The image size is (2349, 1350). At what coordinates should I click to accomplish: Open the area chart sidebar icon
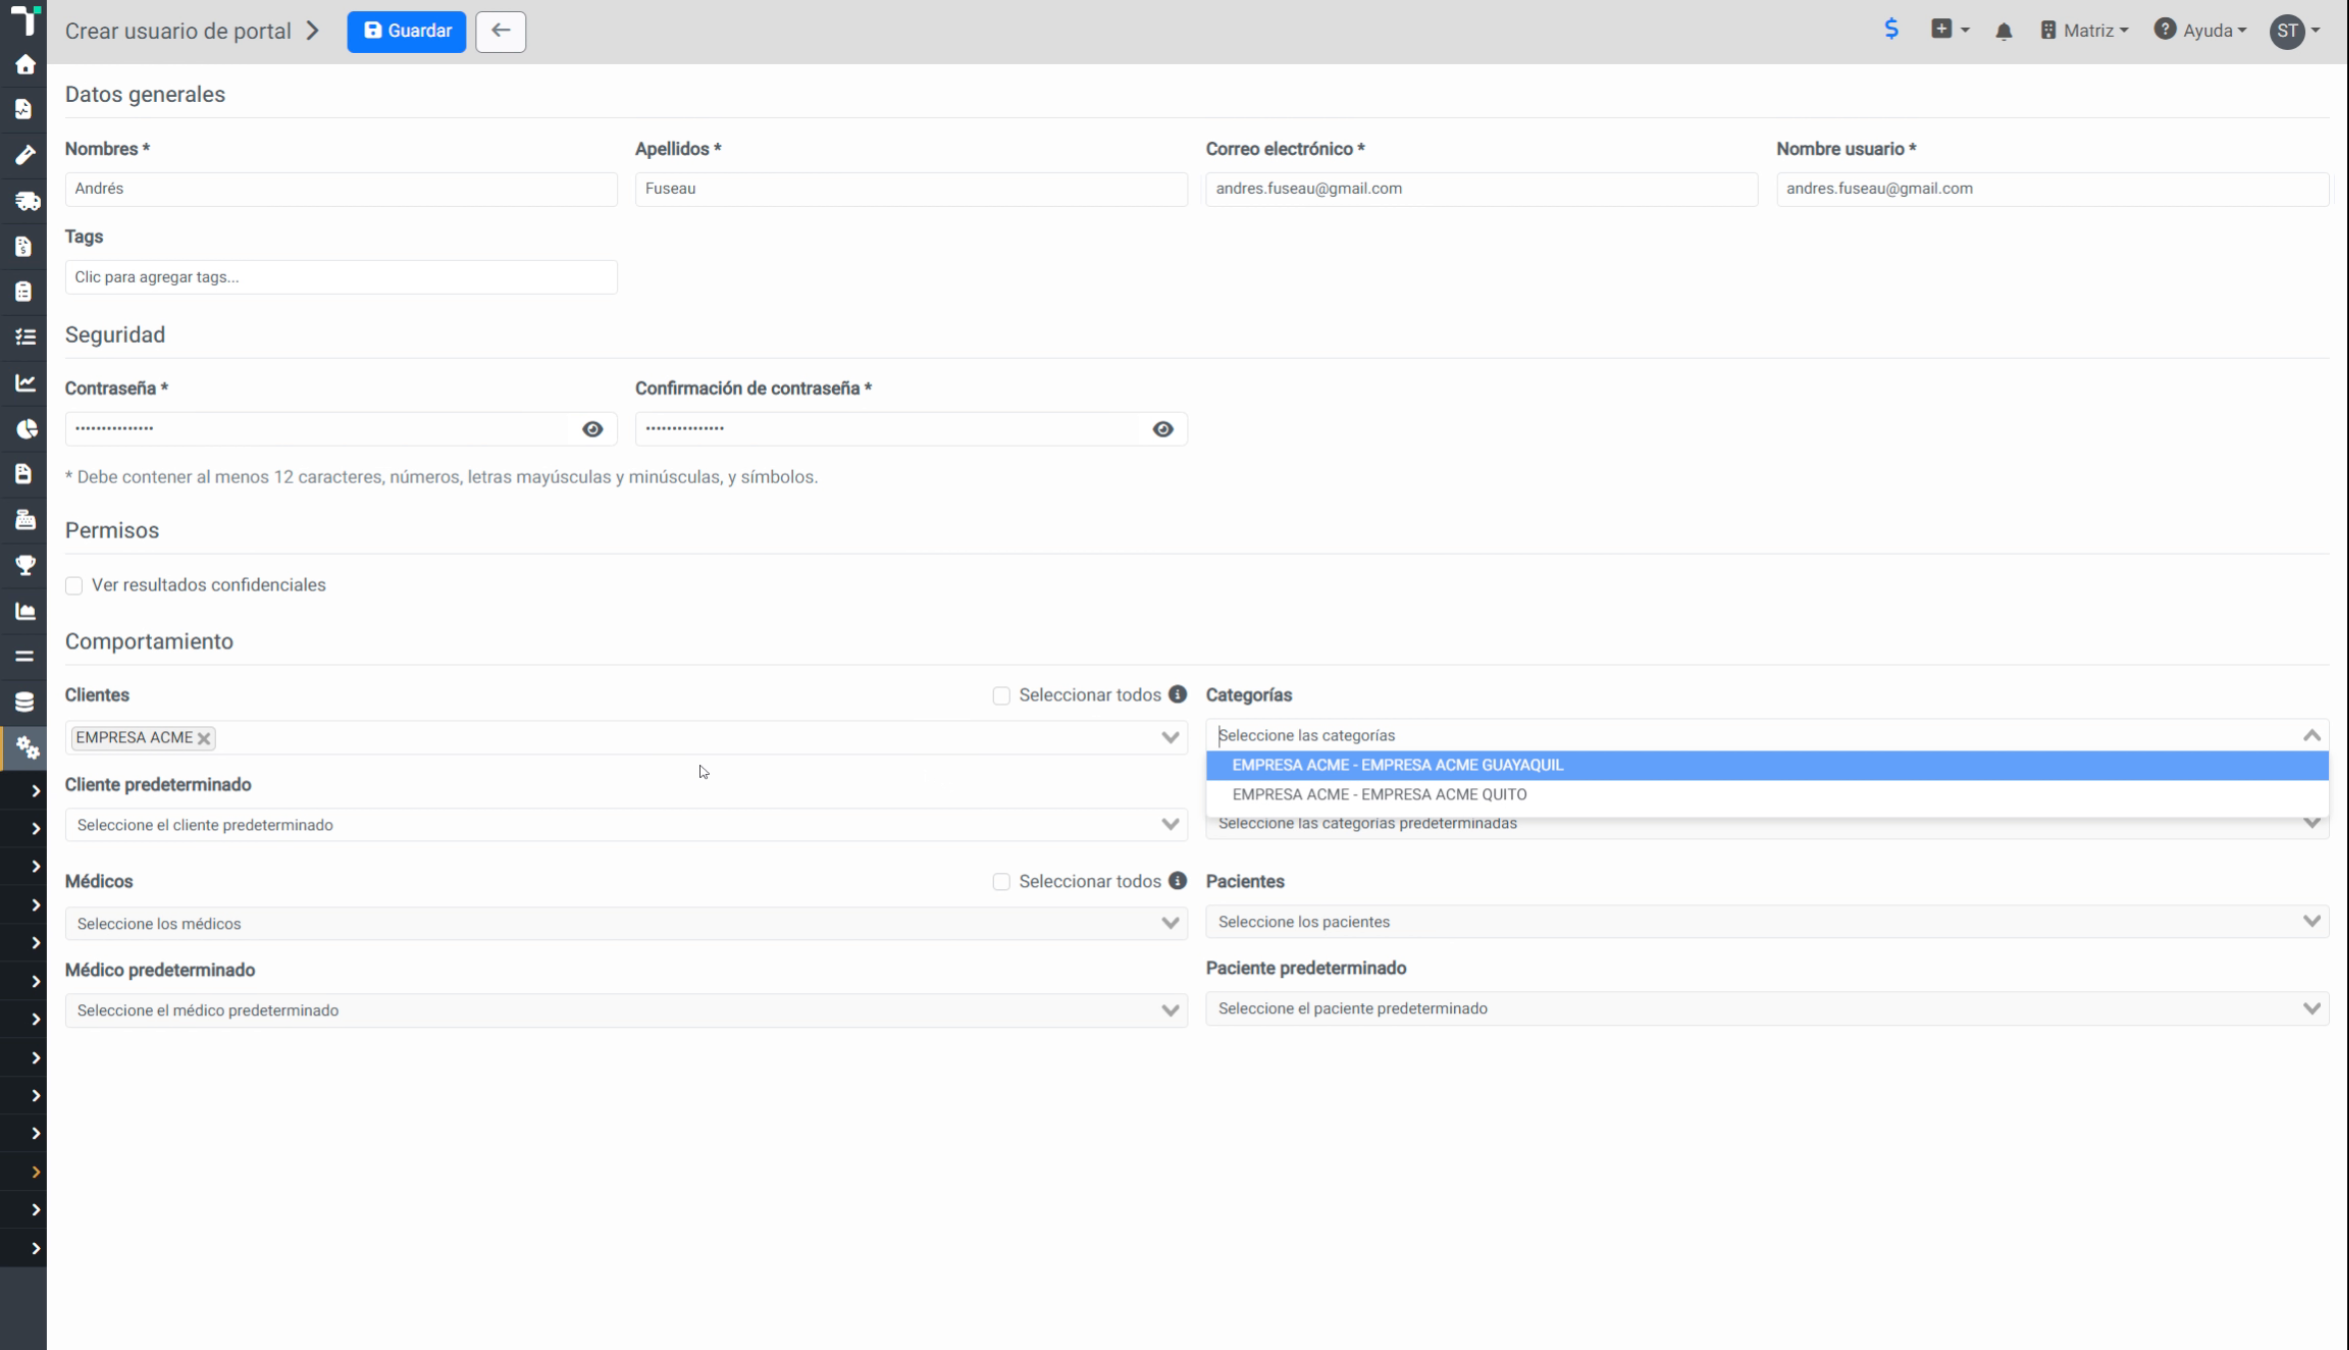pos(25,611)
